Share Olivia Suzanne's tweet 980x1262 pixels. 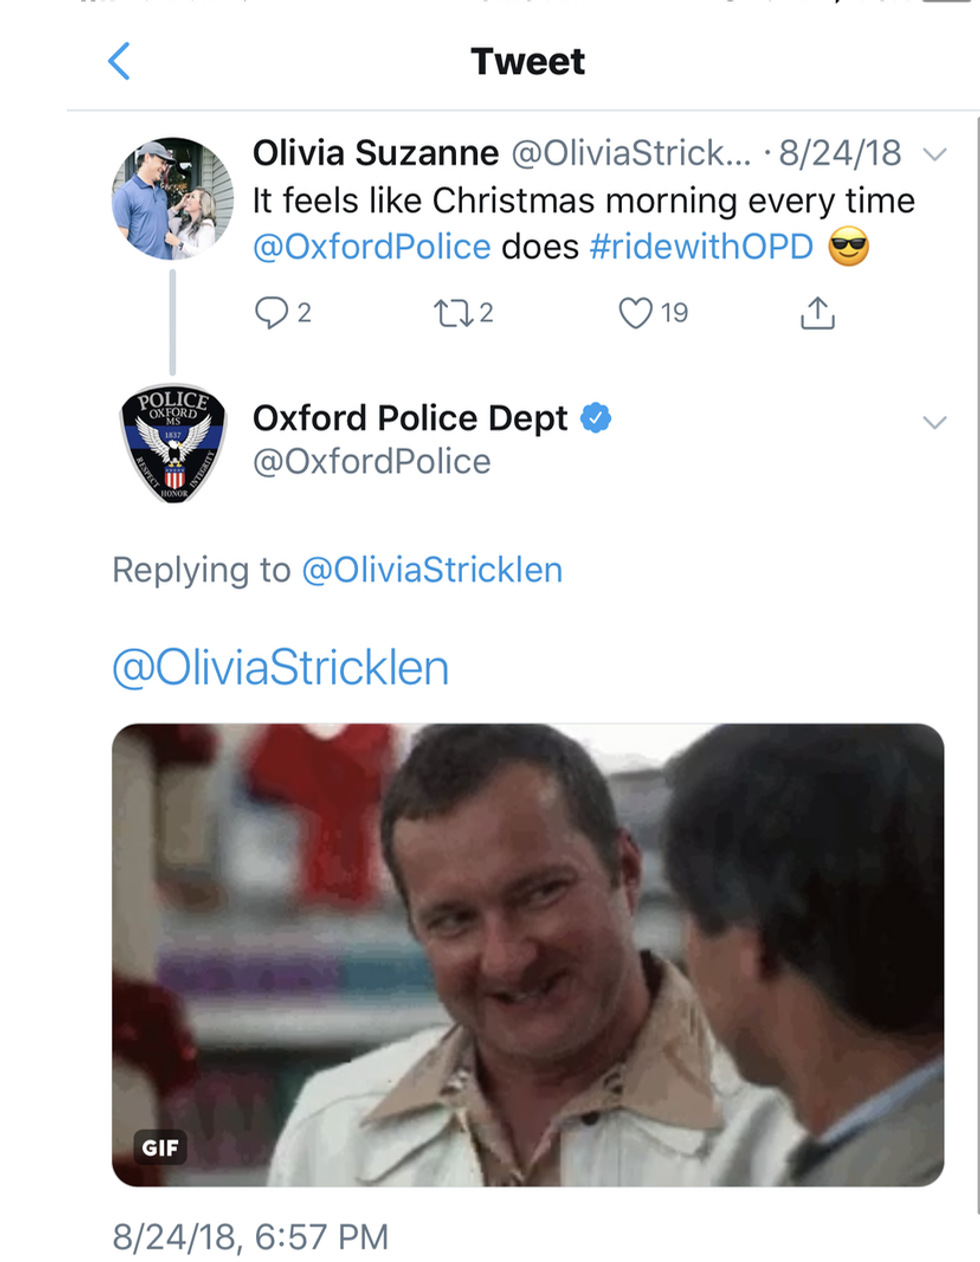(817, 313)
